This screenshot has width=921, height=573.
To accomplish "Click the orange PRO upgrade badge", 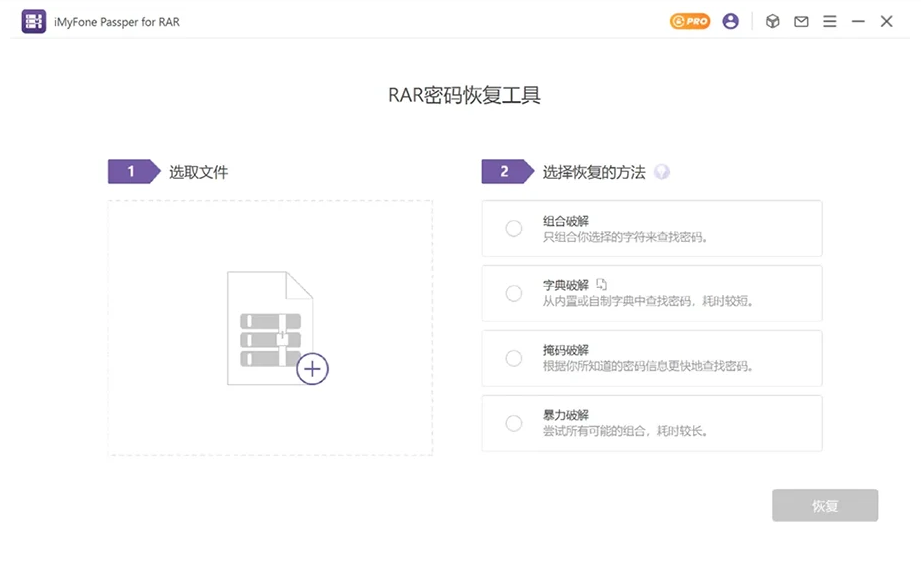I will tap(690, 22).
